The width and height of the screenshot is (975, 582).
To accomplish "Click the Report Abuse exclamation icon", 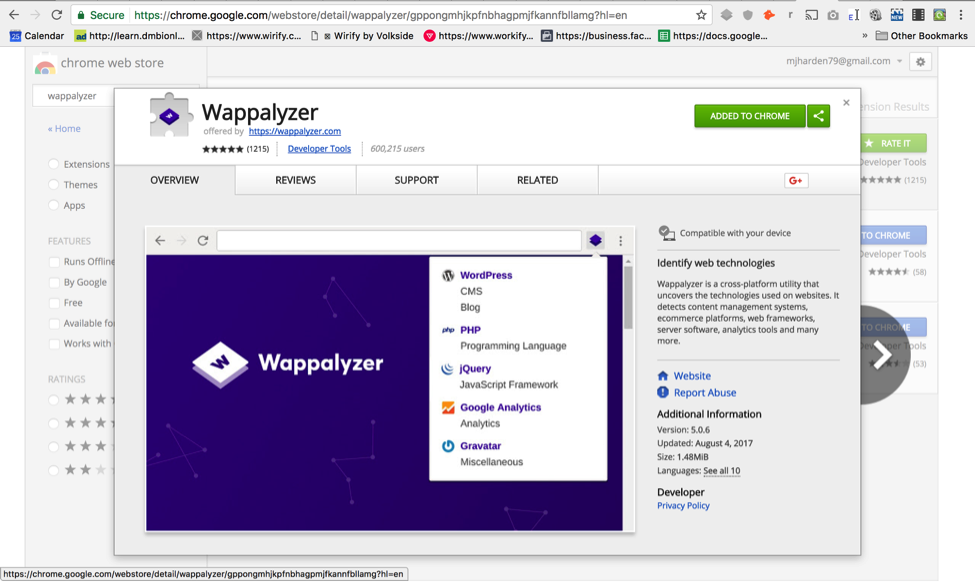I will (x=663, y=392).
